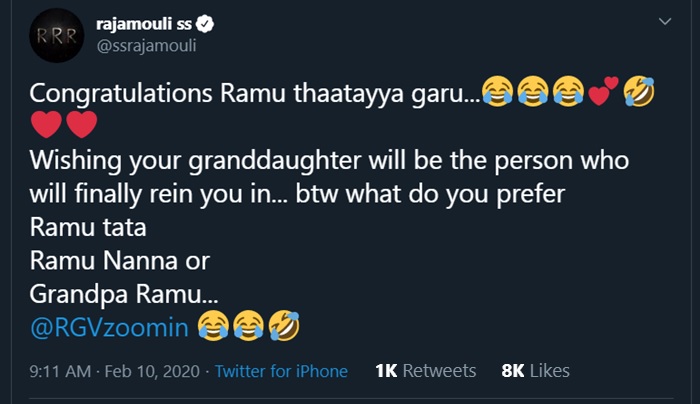This screenshot has height=404, width=700.
Task: Click the first tears-of-joy emoji after "garu..."
Action: click(498, 94)
